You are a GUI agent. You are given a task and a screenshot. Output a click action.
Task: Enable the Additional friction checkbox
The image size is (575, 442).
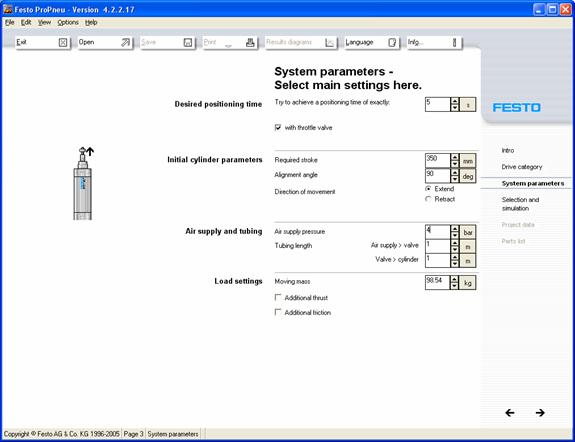pyautogui.click(x=278, y=312)
